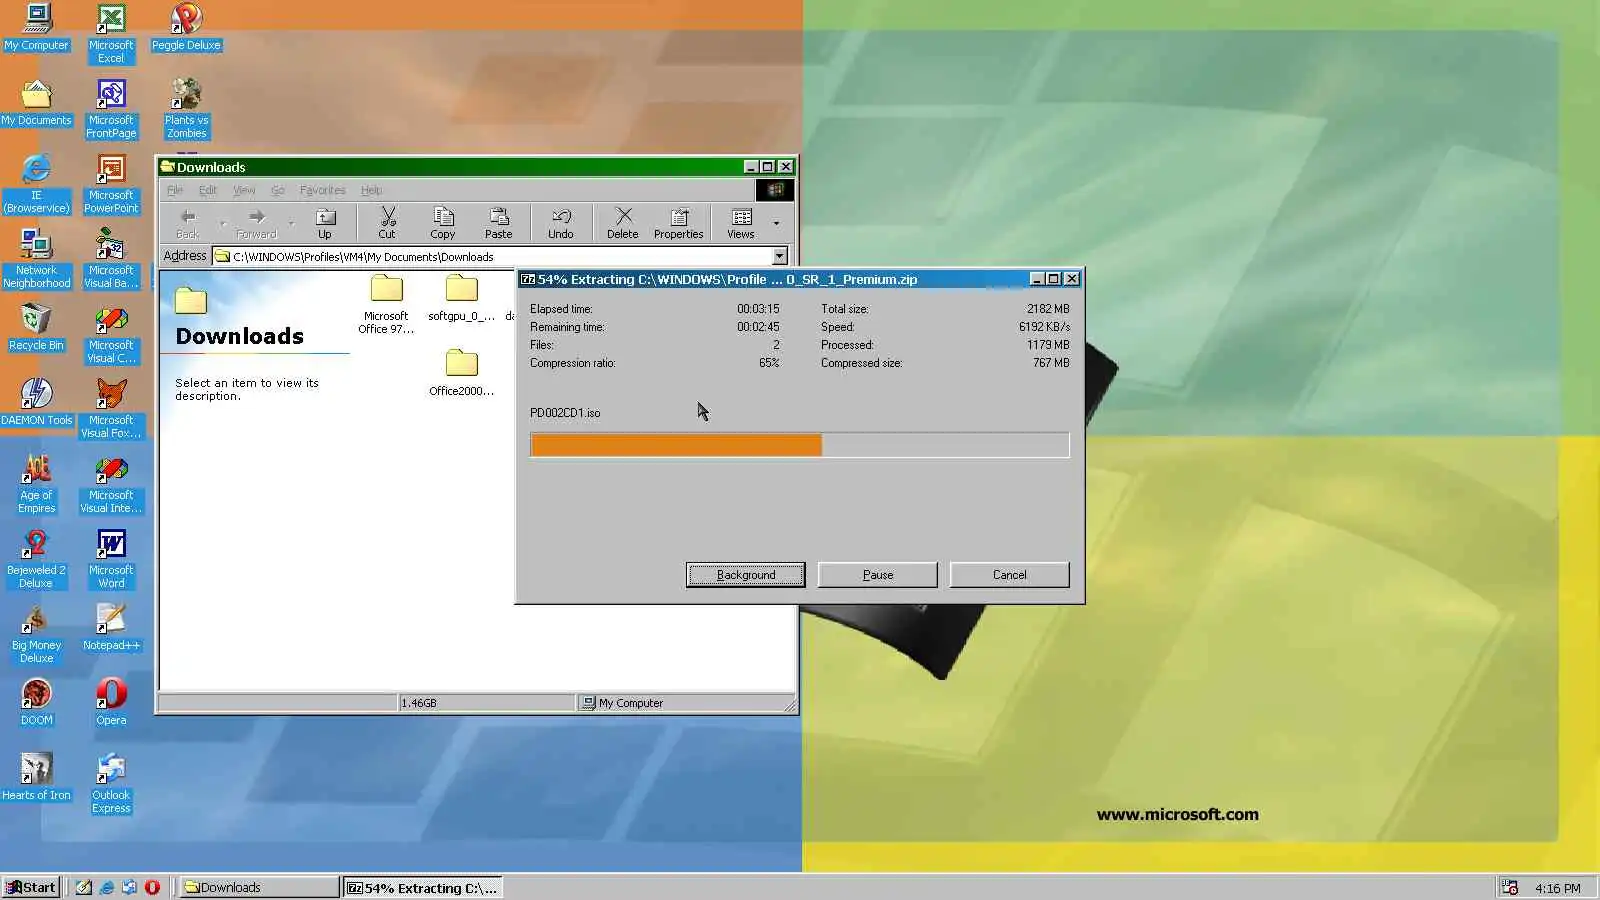Select the softgpu_0_ folder
Screen dimensions: 1600x900
[x=461, y=299]
